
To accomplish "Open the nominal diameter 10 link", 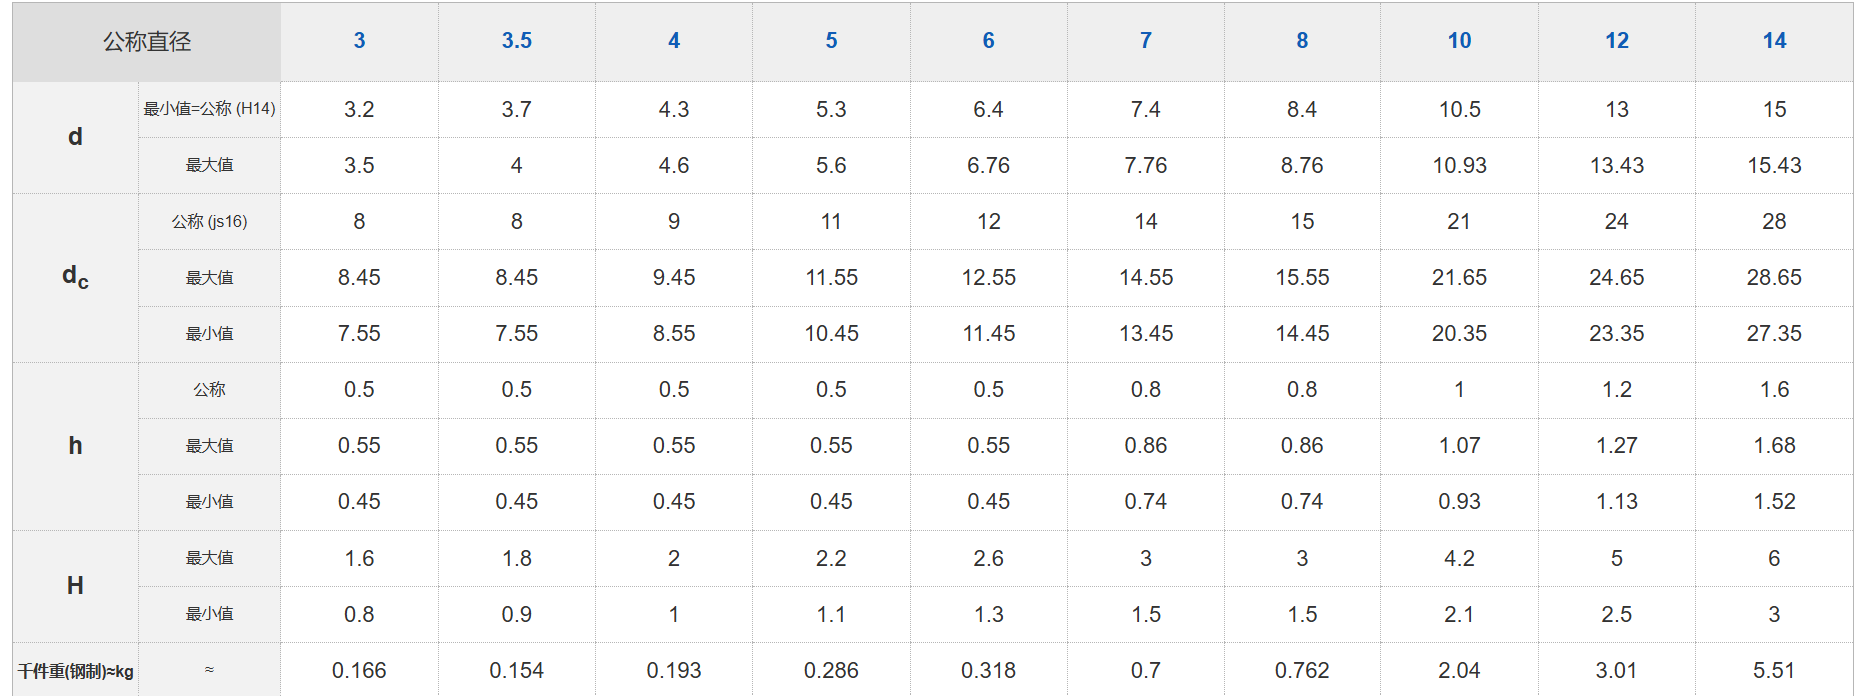I will (1459, 41).
